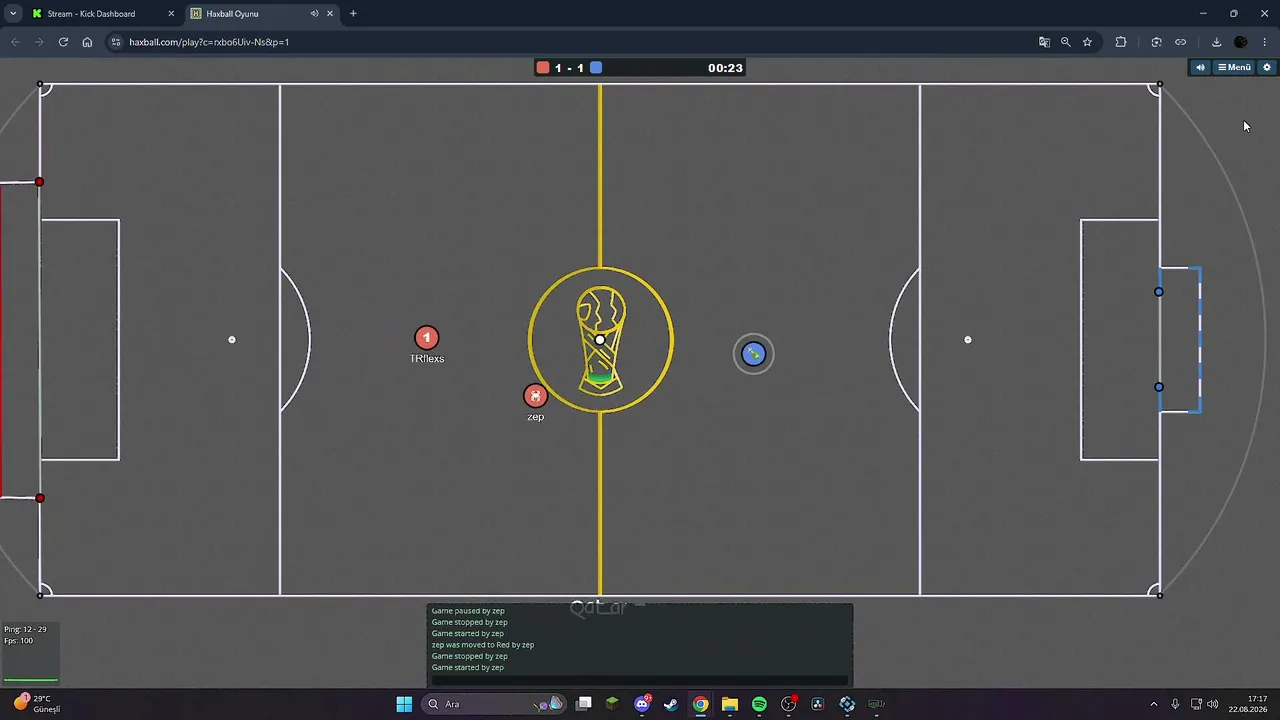The width and height of the screenshot is (1280, 720).
Task: Open OBS Studio from the taskbar
Action: point(789,704)
